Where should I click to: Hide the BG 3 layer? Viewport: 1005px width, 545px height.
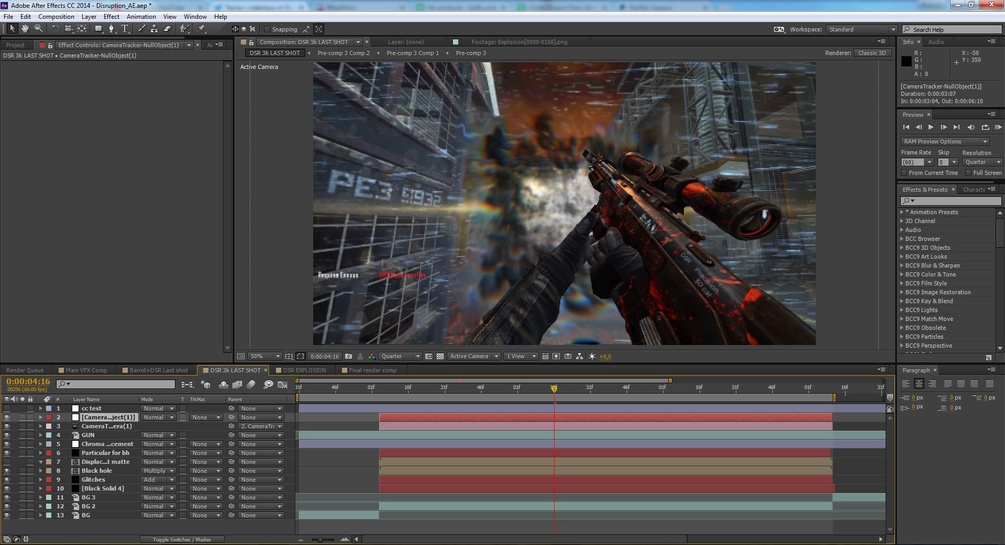coord(7,498)
